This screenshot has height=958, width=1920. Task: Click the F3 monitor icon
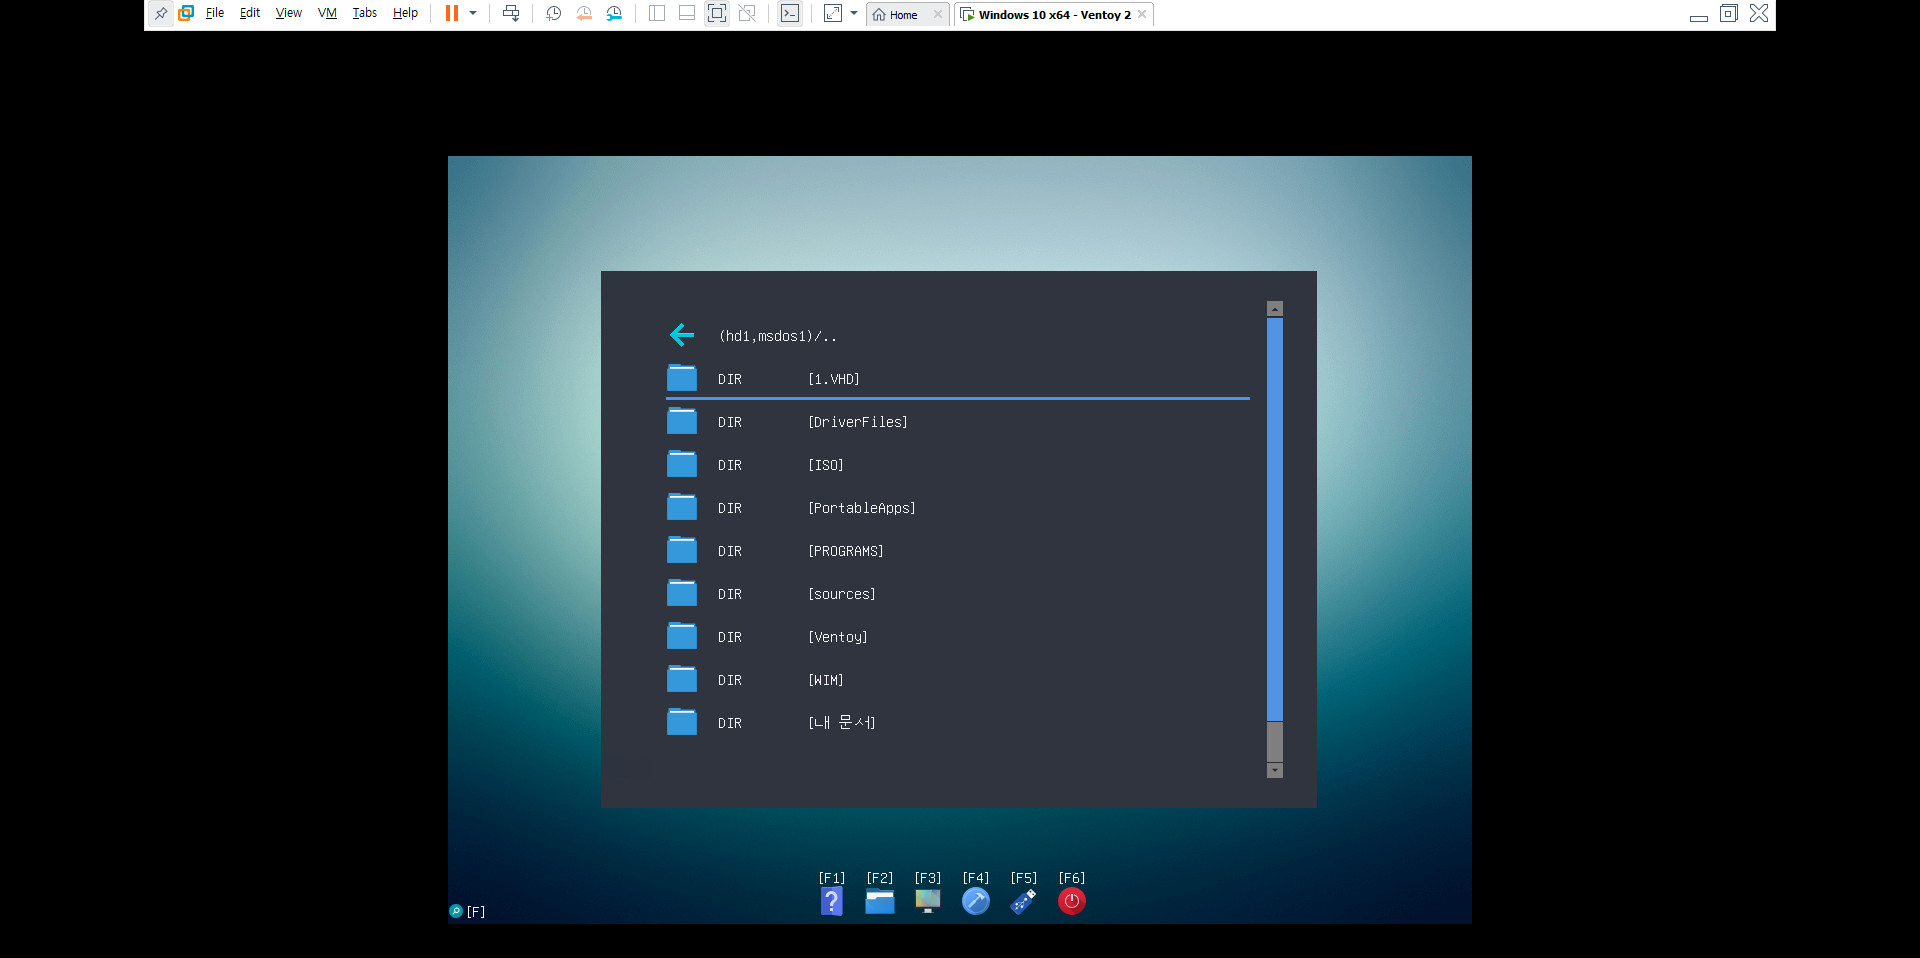928,901
